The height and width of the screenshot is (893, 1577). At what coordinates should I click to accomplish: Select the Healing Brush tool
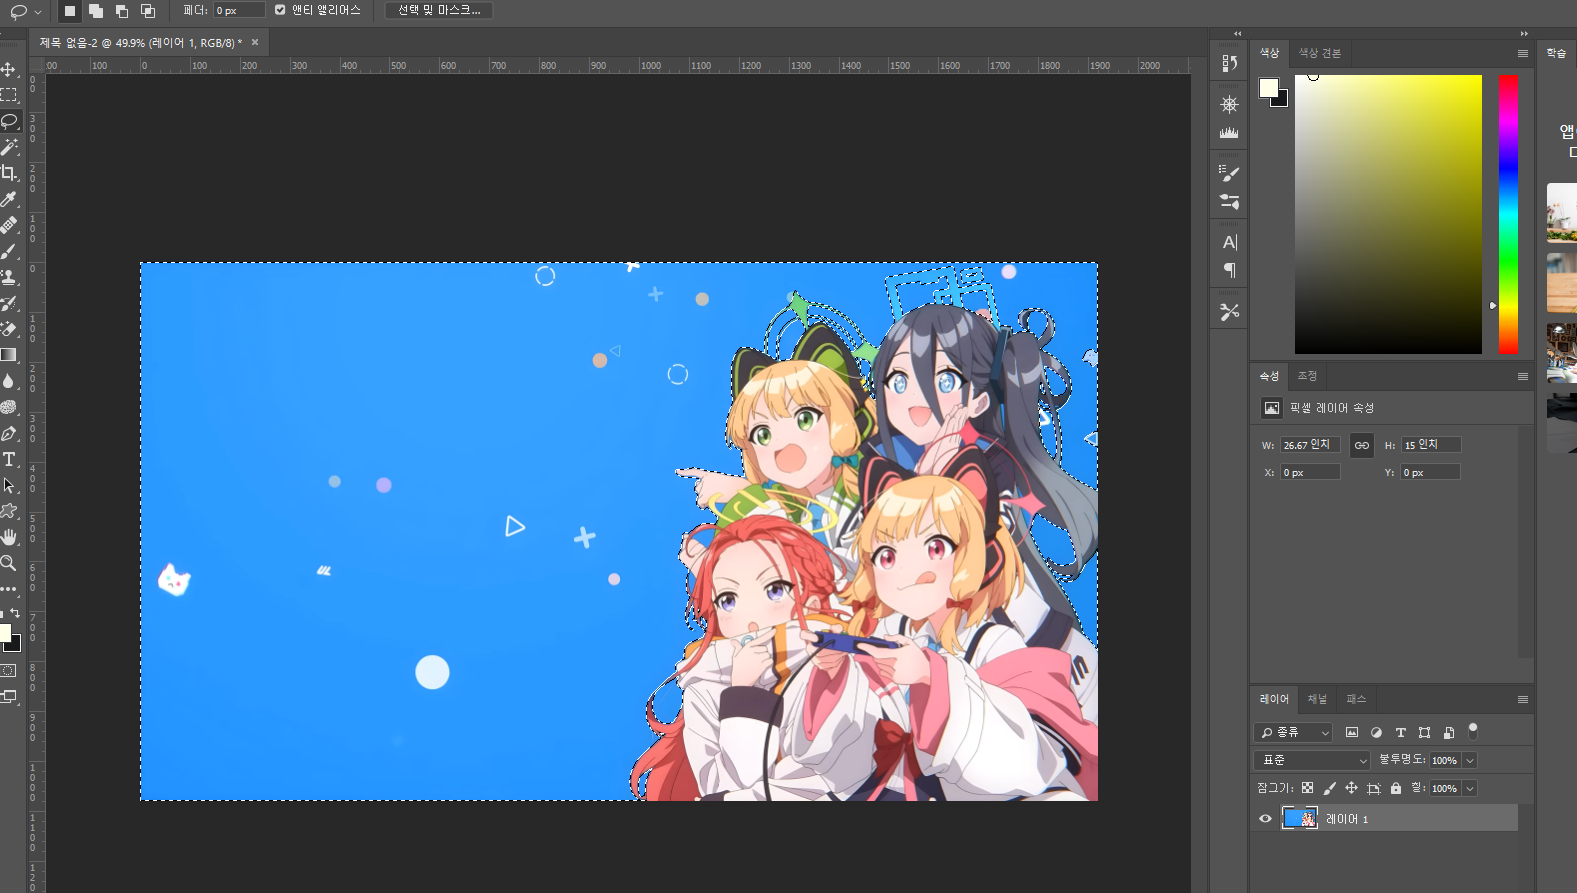coord(9,225)
